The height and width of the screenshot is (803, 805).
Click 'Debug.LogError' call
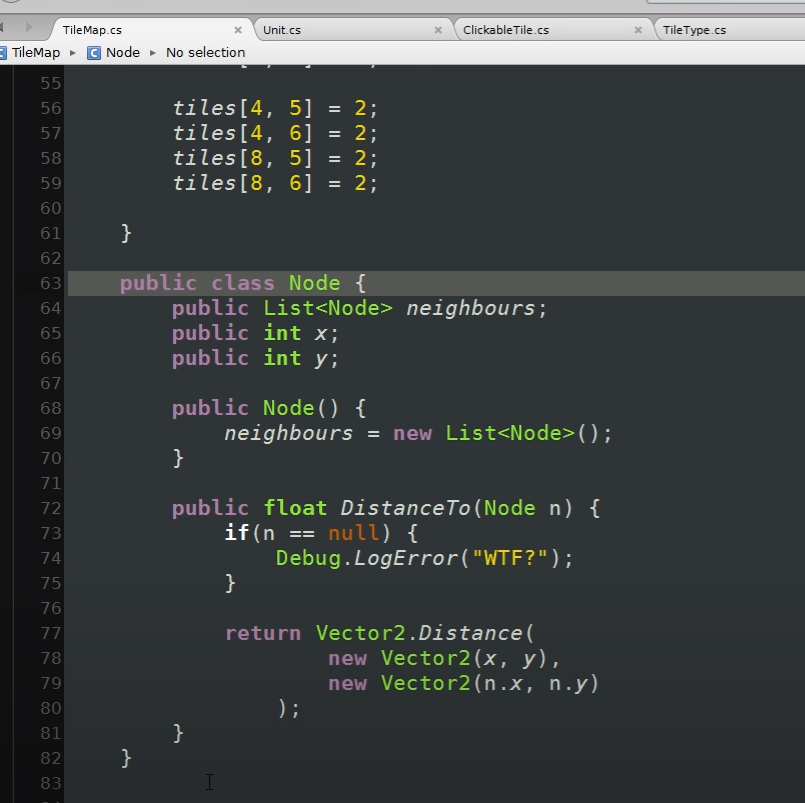click(x=367, y=558)
